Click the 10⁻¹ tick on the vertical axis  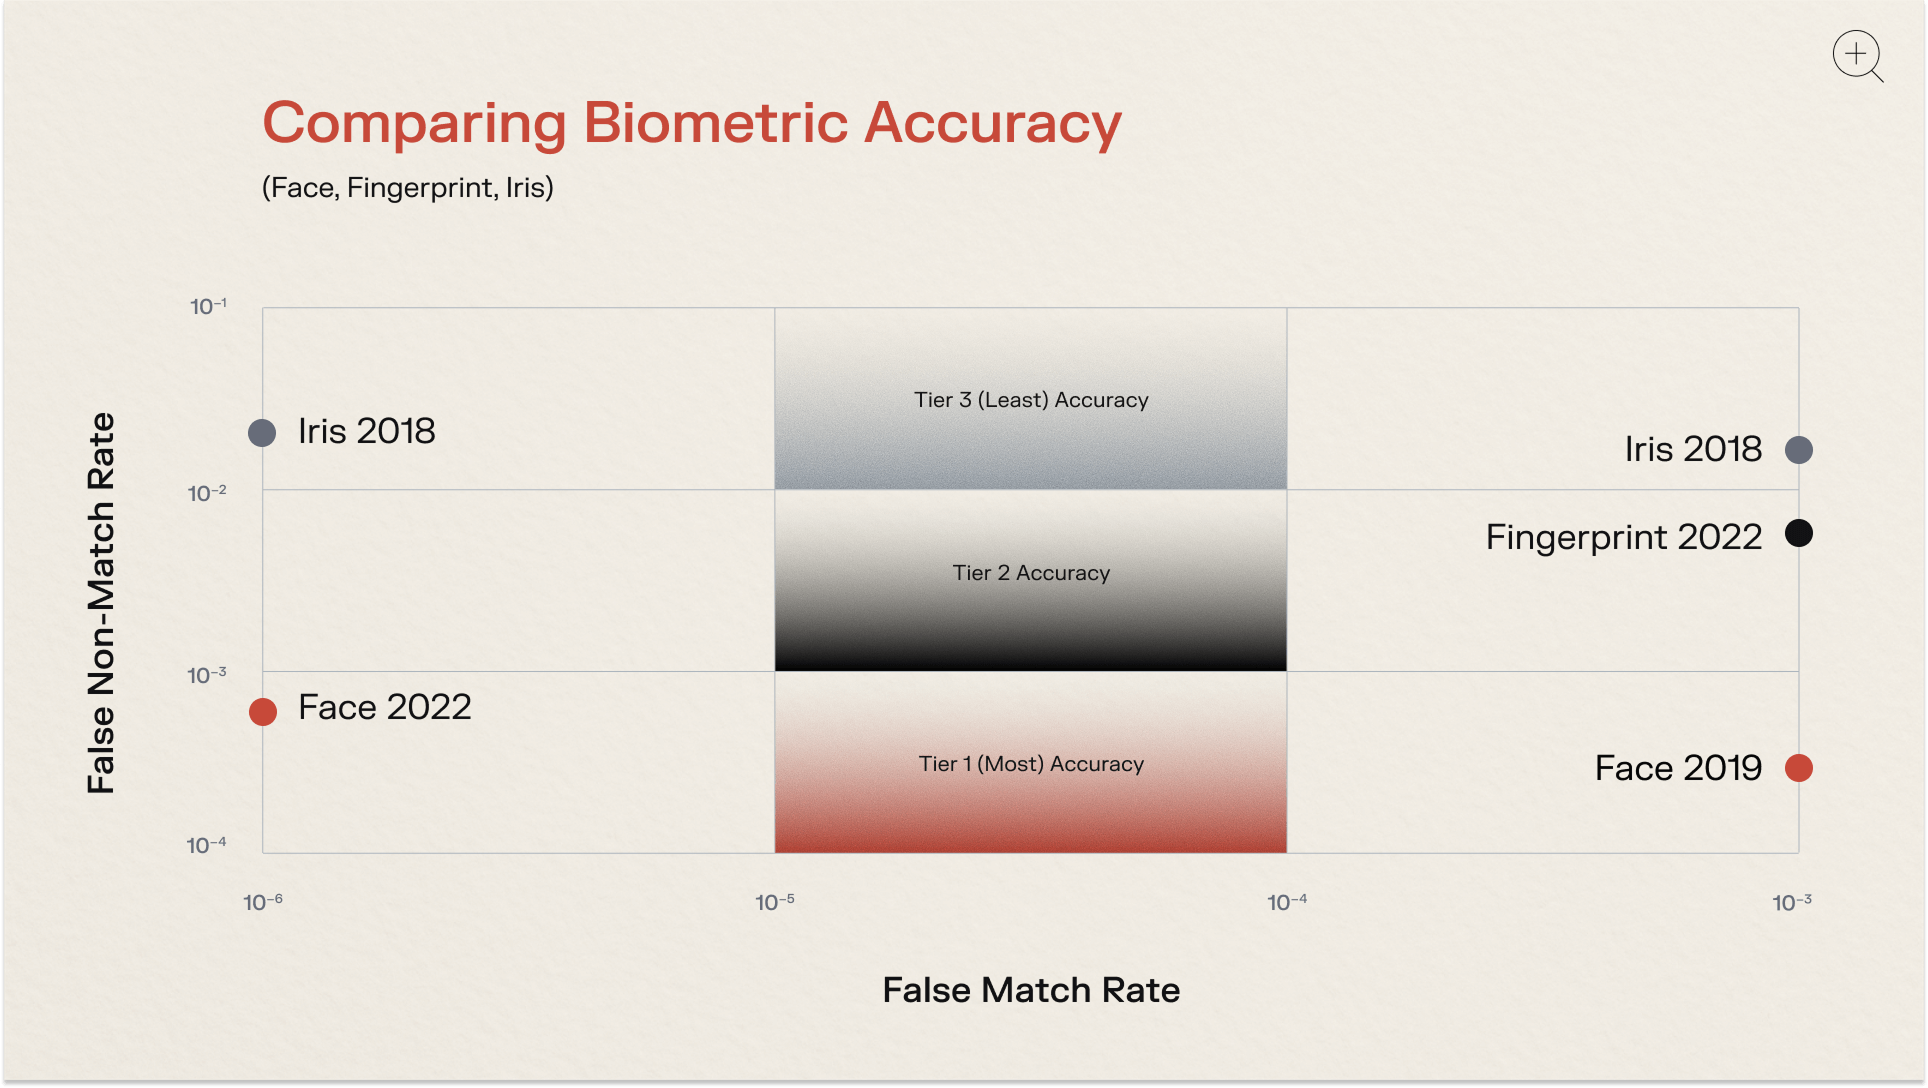coord(209,306)
